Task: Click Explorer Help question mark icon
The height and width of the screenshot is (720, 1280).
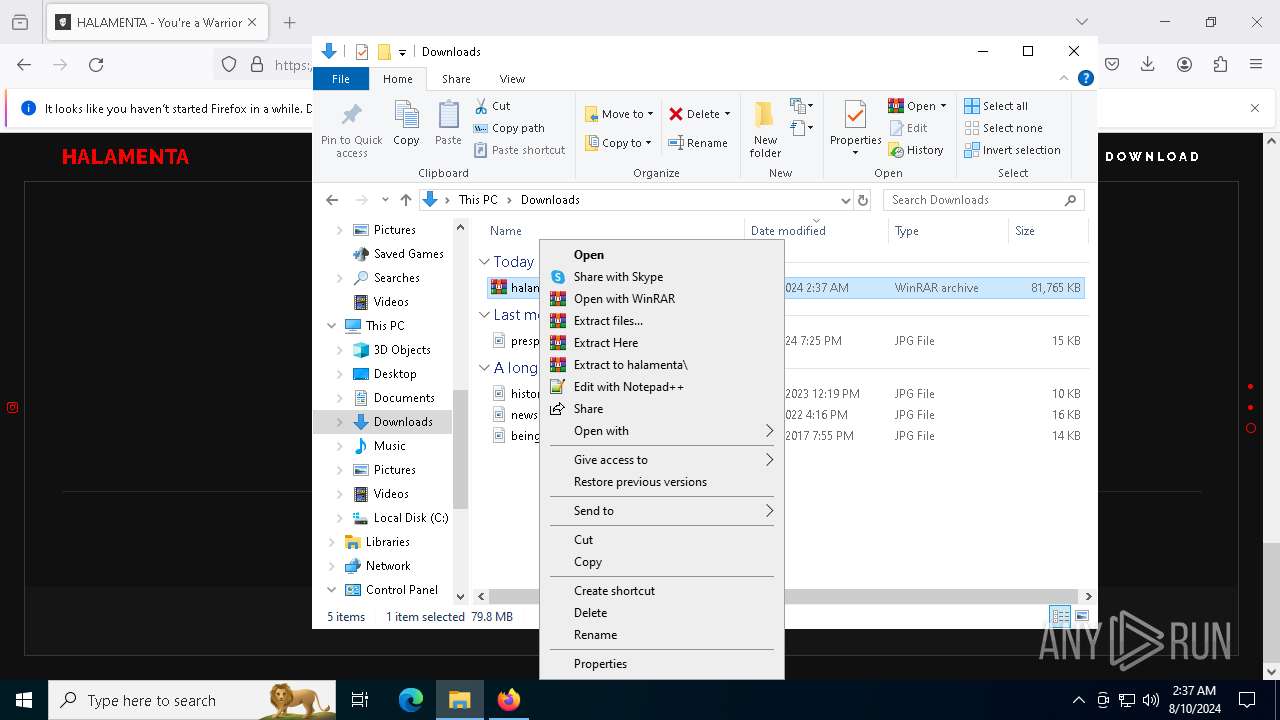Action: (x=1085, y=78)
